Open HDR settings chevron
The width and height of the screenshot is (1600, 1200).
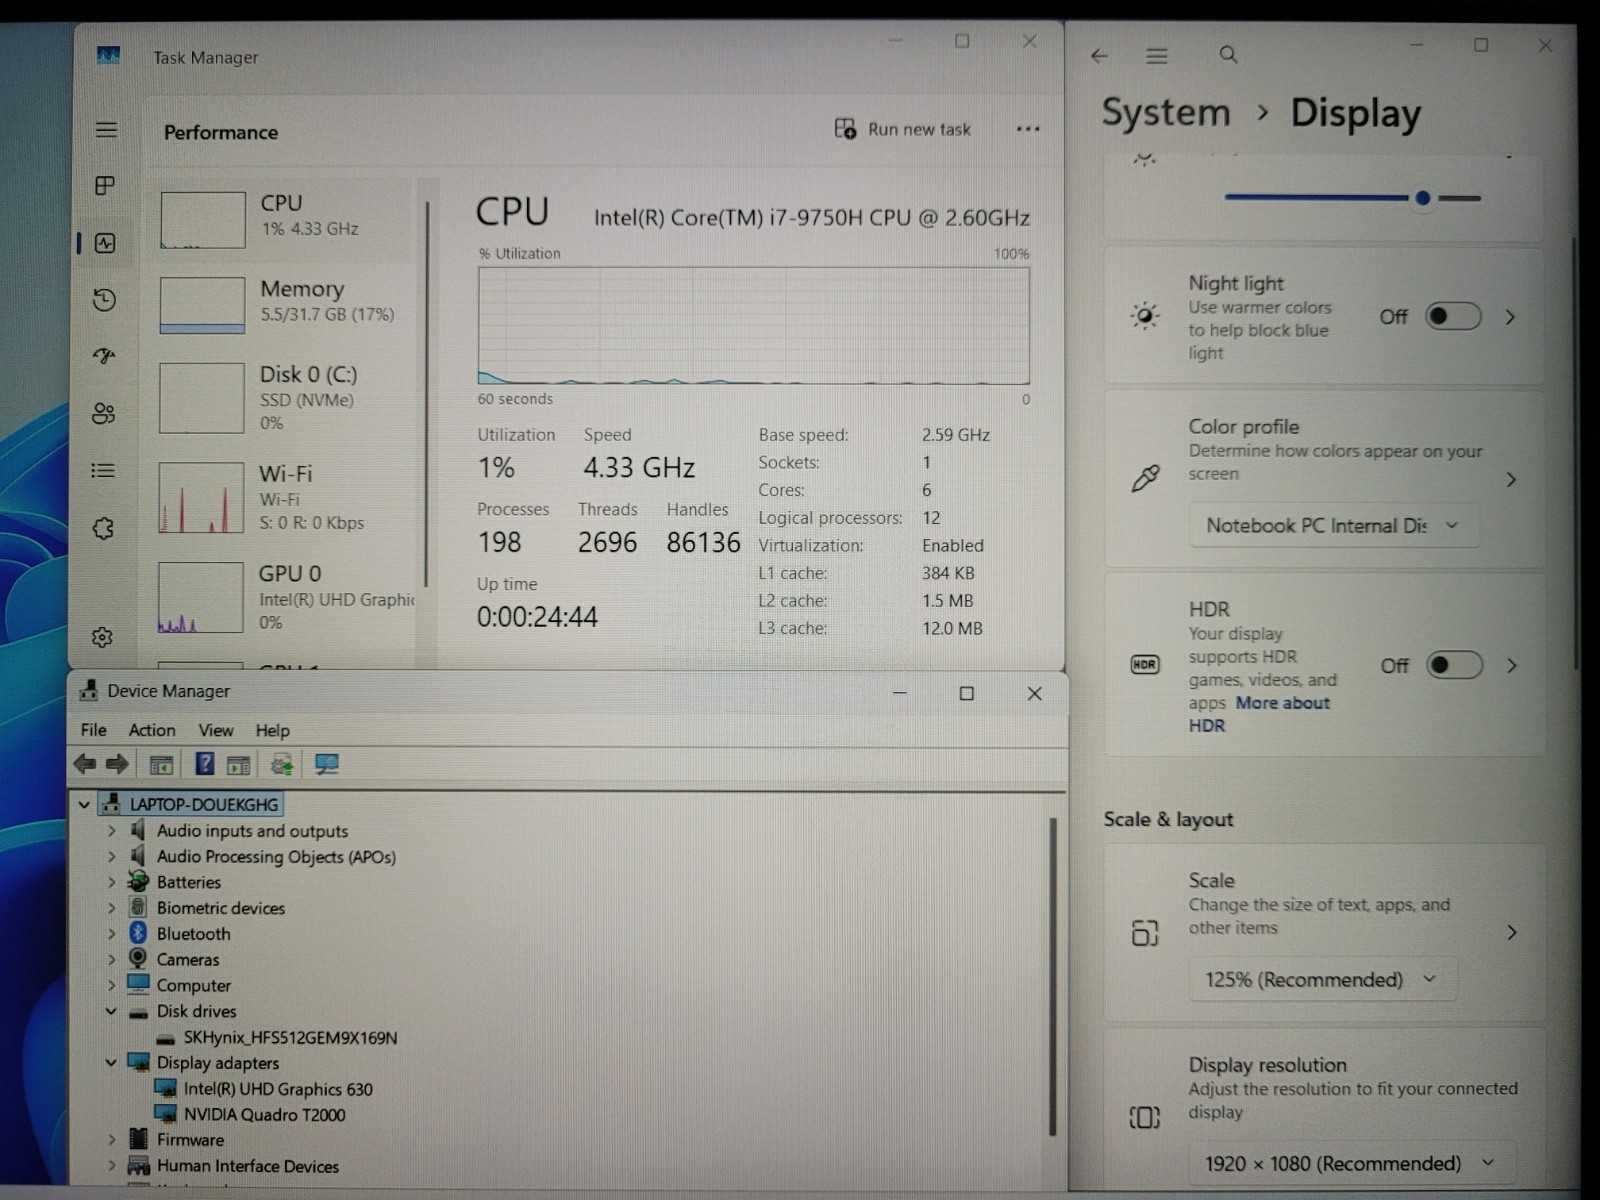(1512, 665)
